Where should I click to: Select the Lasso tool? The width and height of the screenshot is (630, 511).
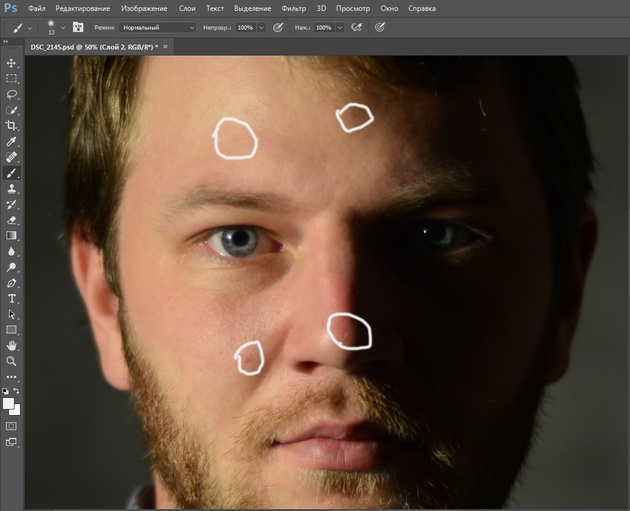(11, 94)
